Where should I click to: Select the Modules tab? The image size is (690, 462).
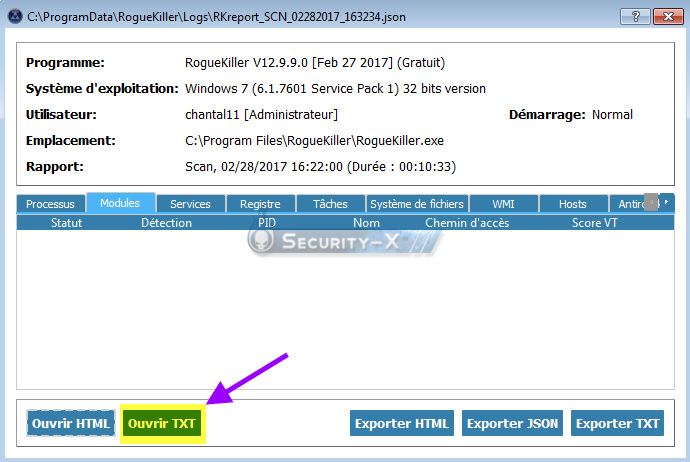point(120,203)
